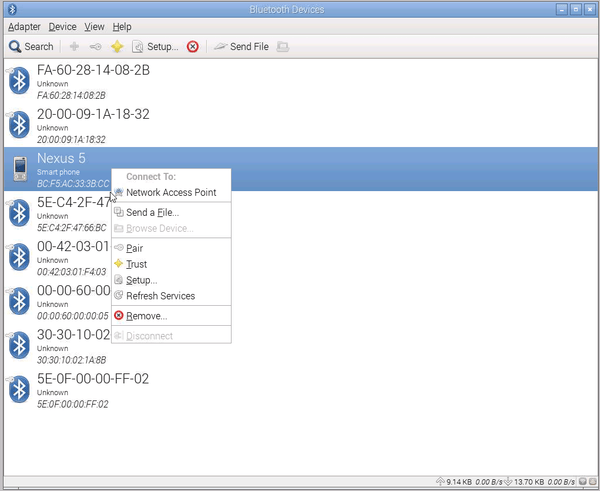Click Refresh Services in context menu
Screen dimensions: 600x491
(x=160, y=296)
